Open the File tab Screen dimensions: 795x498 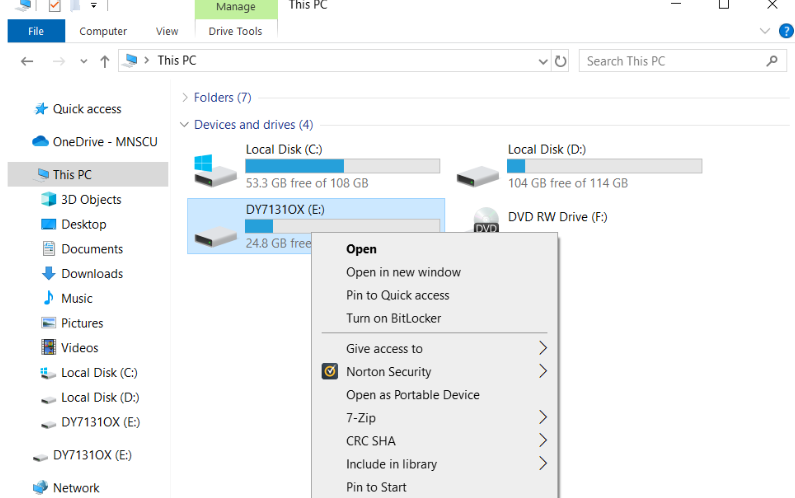pos(36,31)
